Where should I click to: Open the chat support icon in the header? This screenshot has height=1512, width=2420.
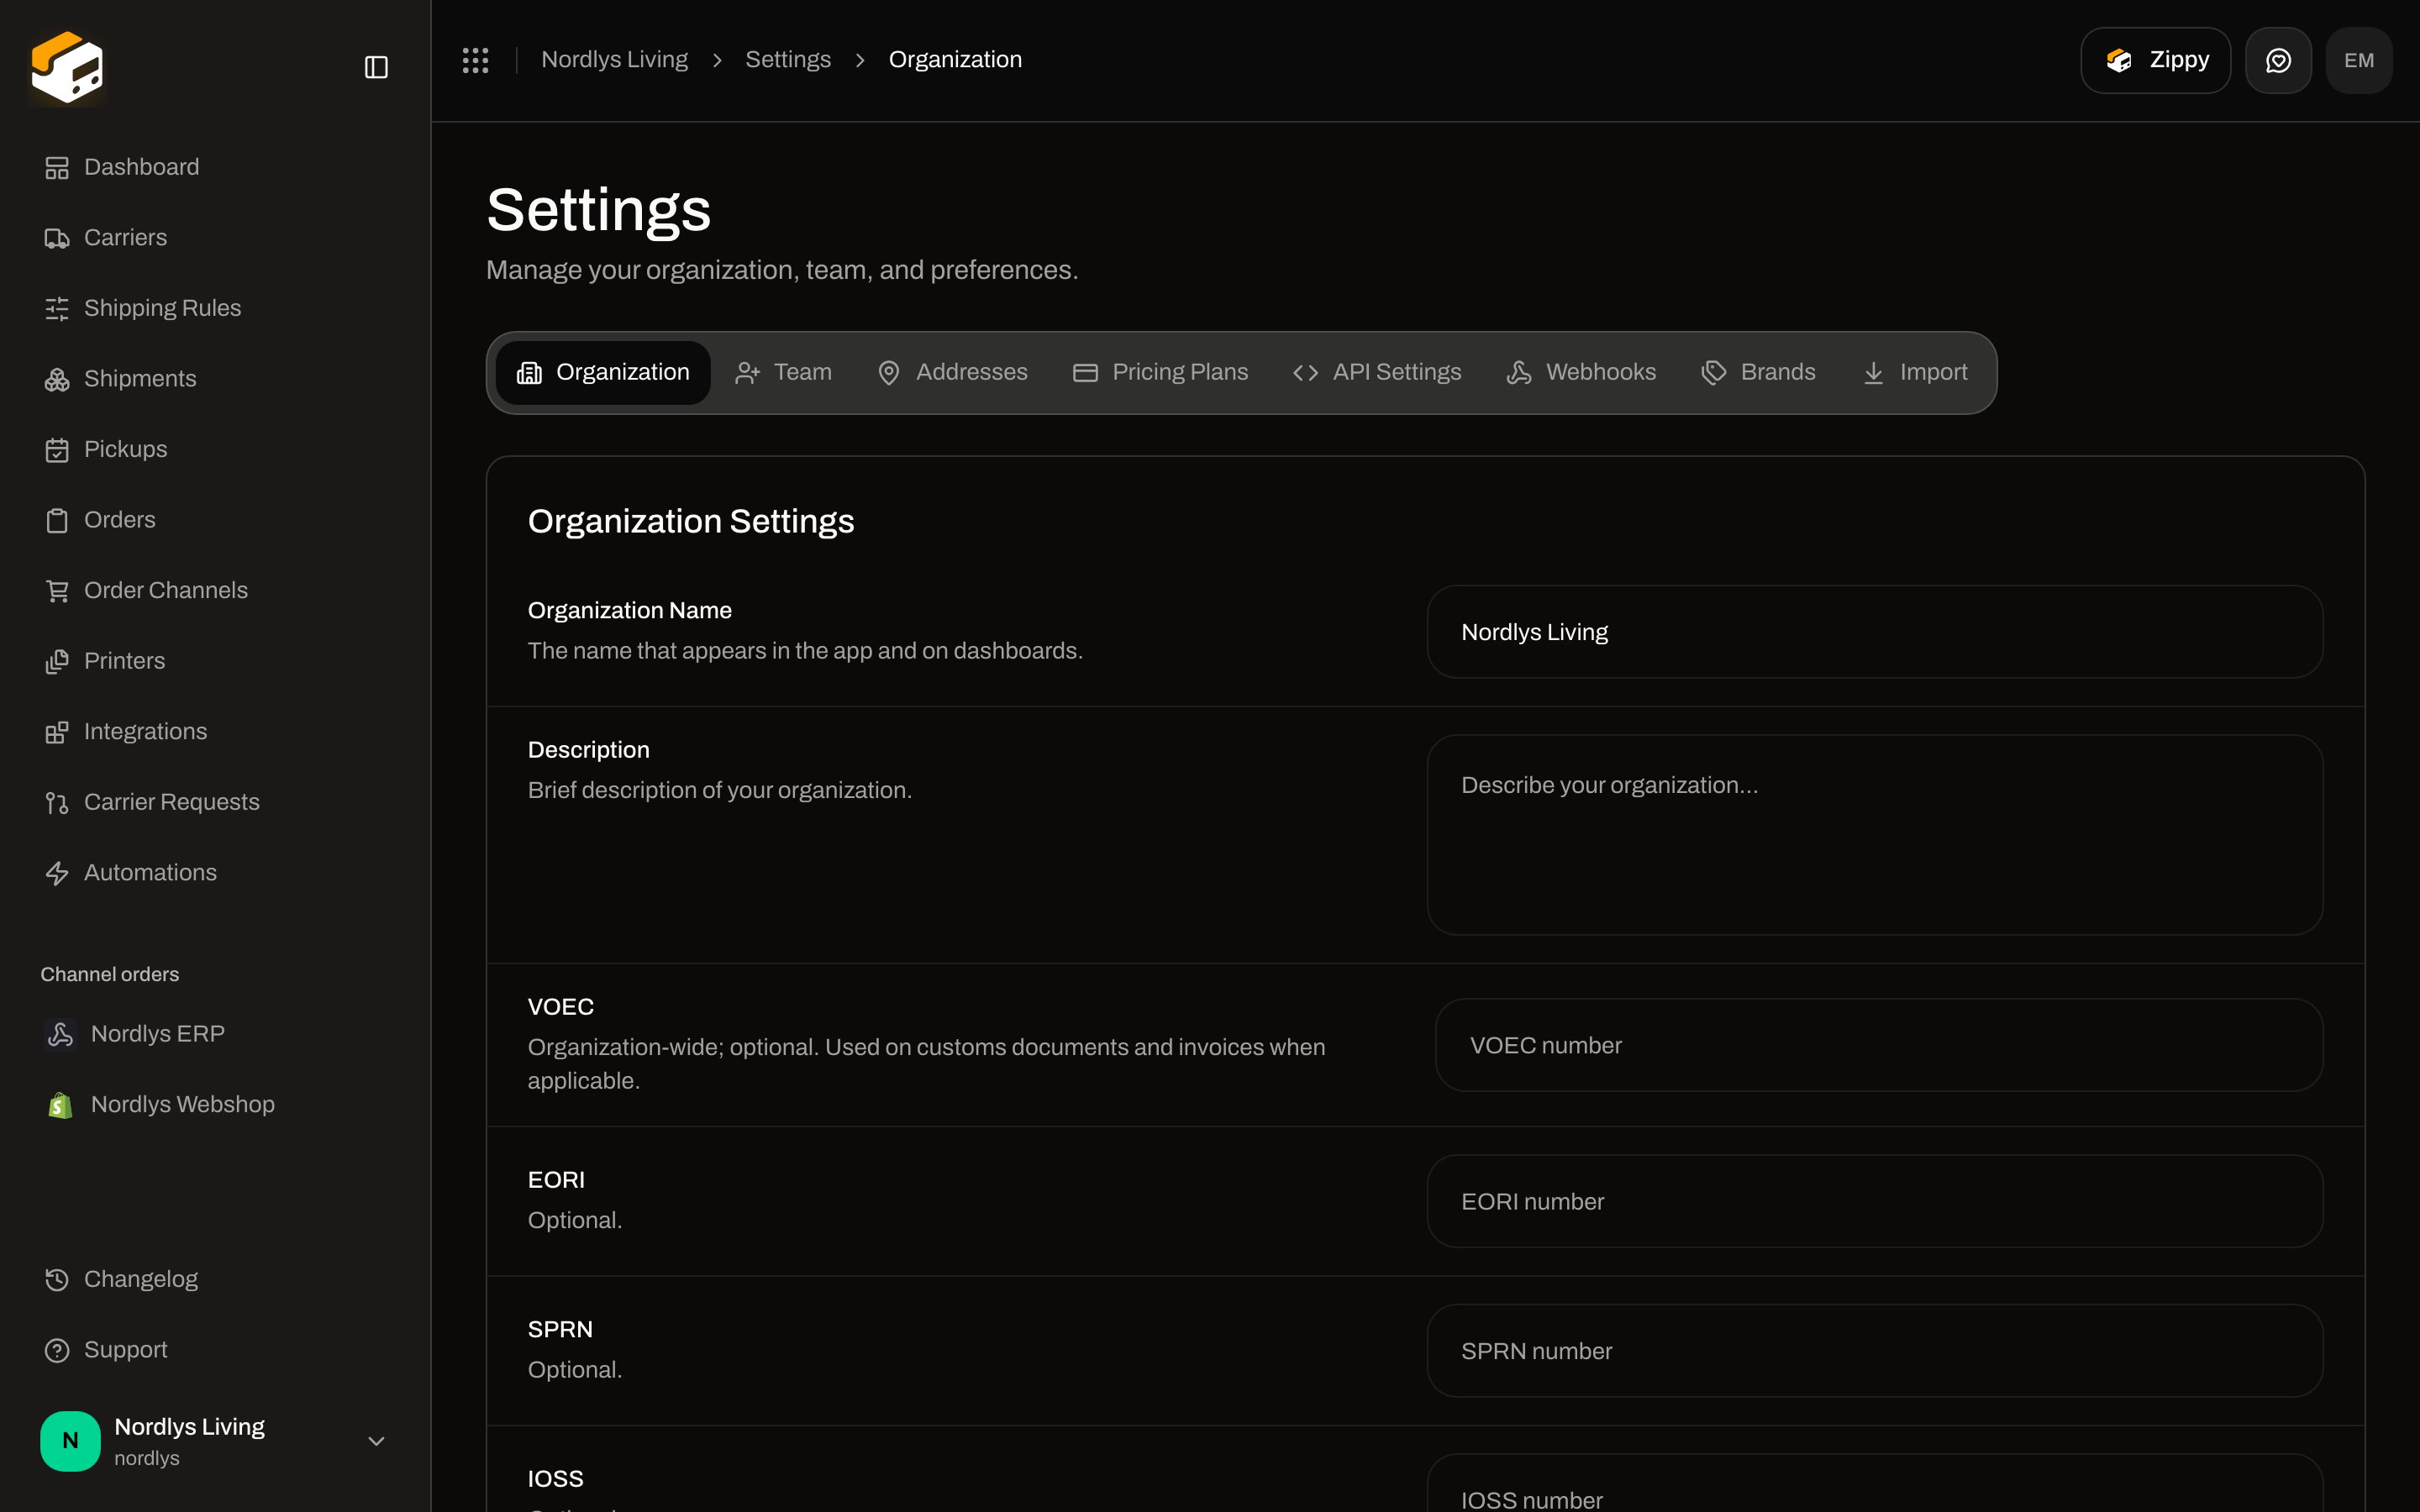2278,60
